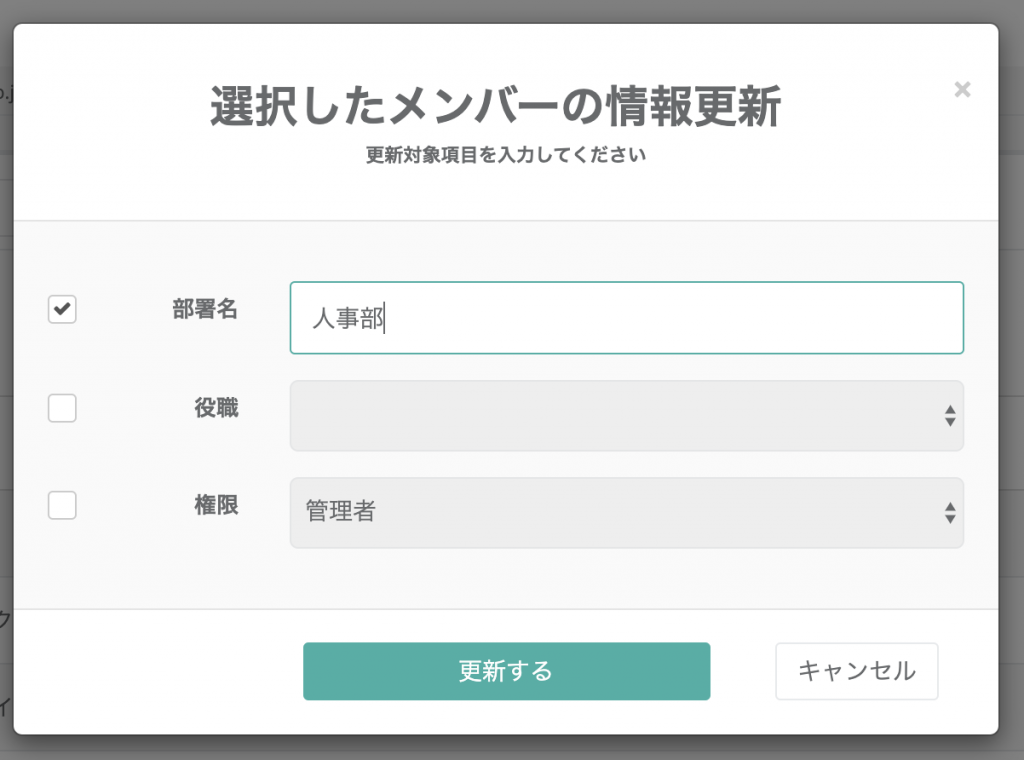Enable the 役職 checkbox
Viewport: 1024px width, 760px height.
tap(62, 408)
